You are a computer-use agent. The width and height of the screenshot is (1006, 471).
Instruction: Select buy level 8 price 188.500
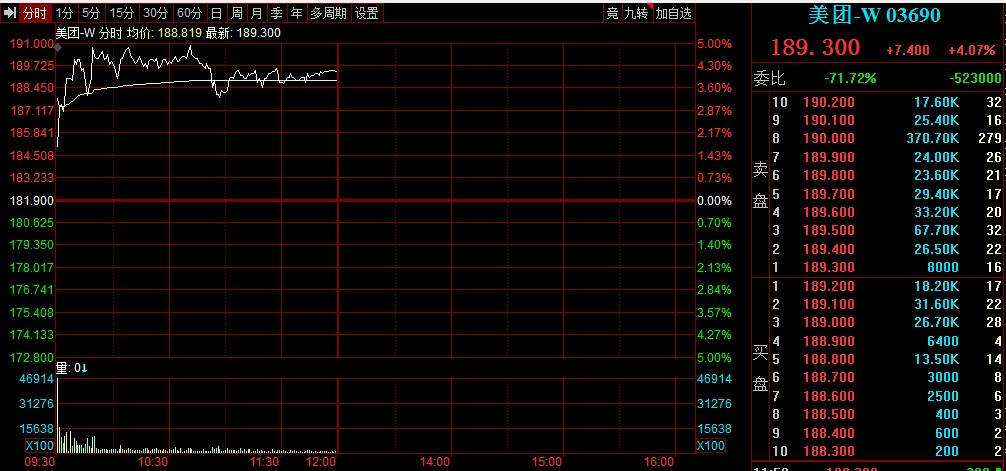tap(829, 414)
